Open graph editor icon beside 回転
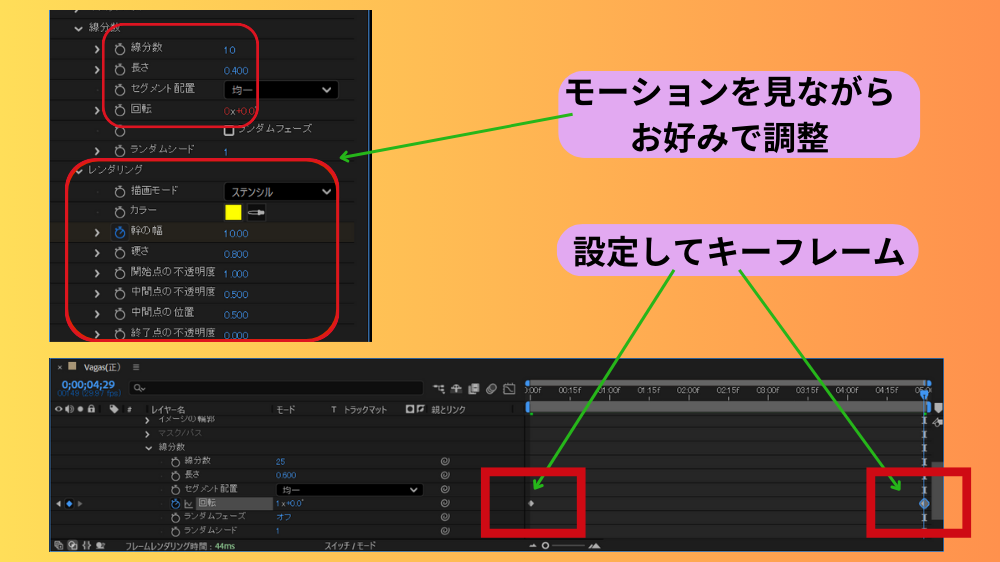 tap(188, 503)
